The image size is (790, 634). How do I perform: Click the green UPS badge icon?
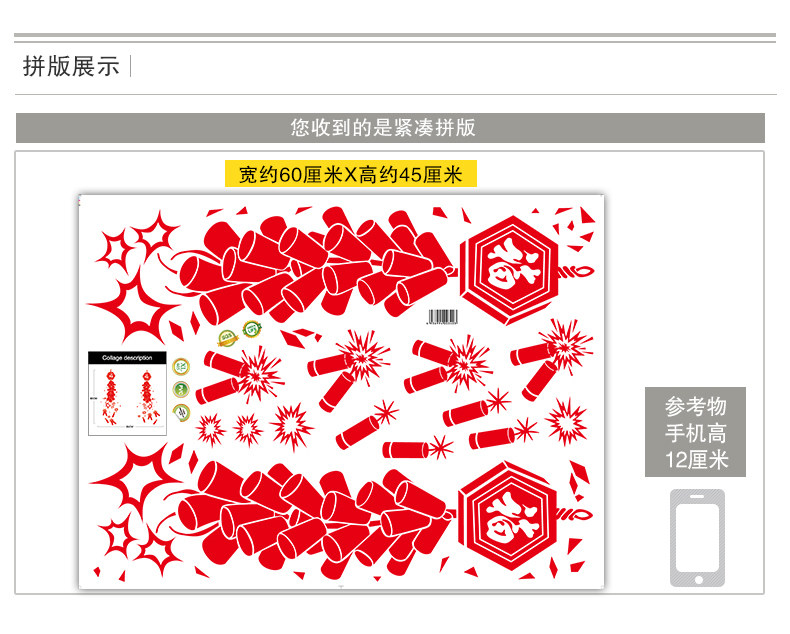click(x=251, y=329)
